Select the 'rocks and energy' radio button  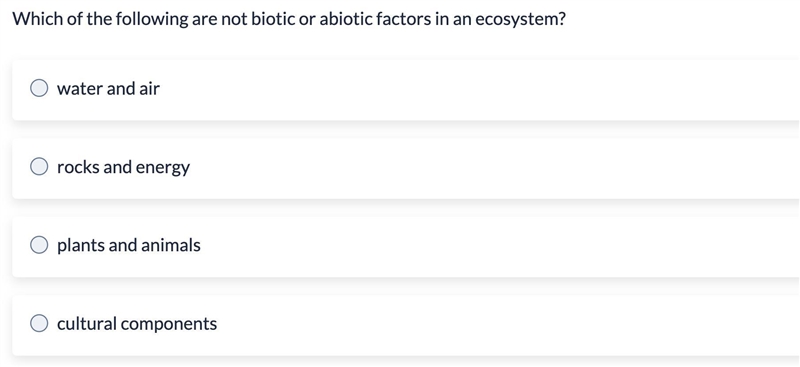(x=39, y=167)
